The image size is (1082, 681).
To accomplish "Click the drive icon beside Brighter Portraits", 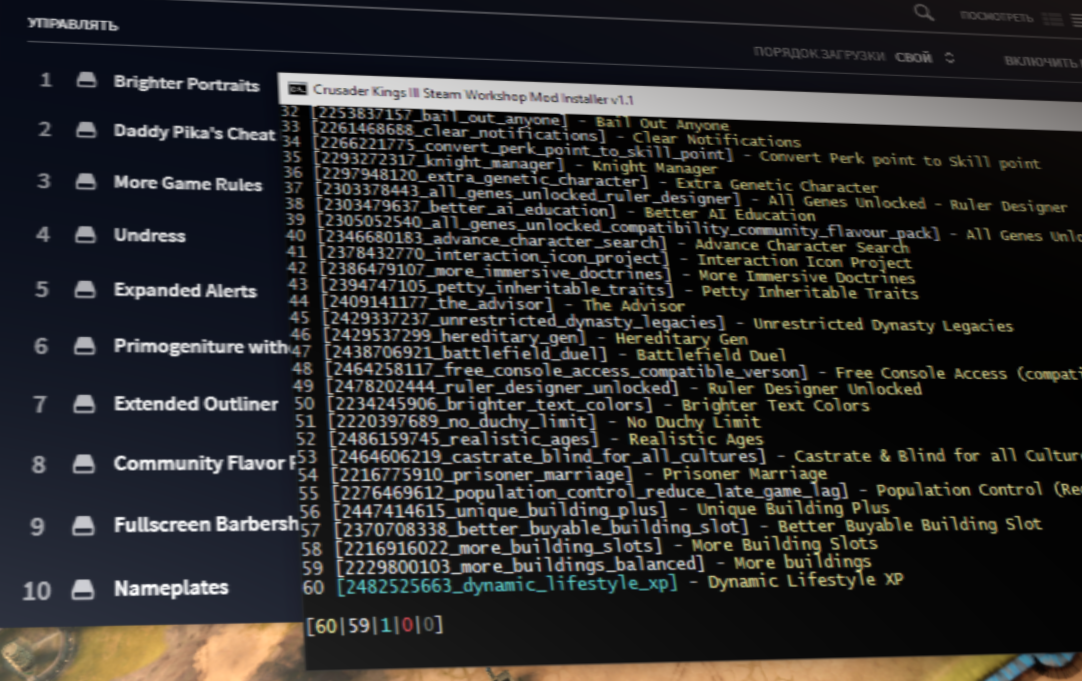I will click(x=87, y=80).
